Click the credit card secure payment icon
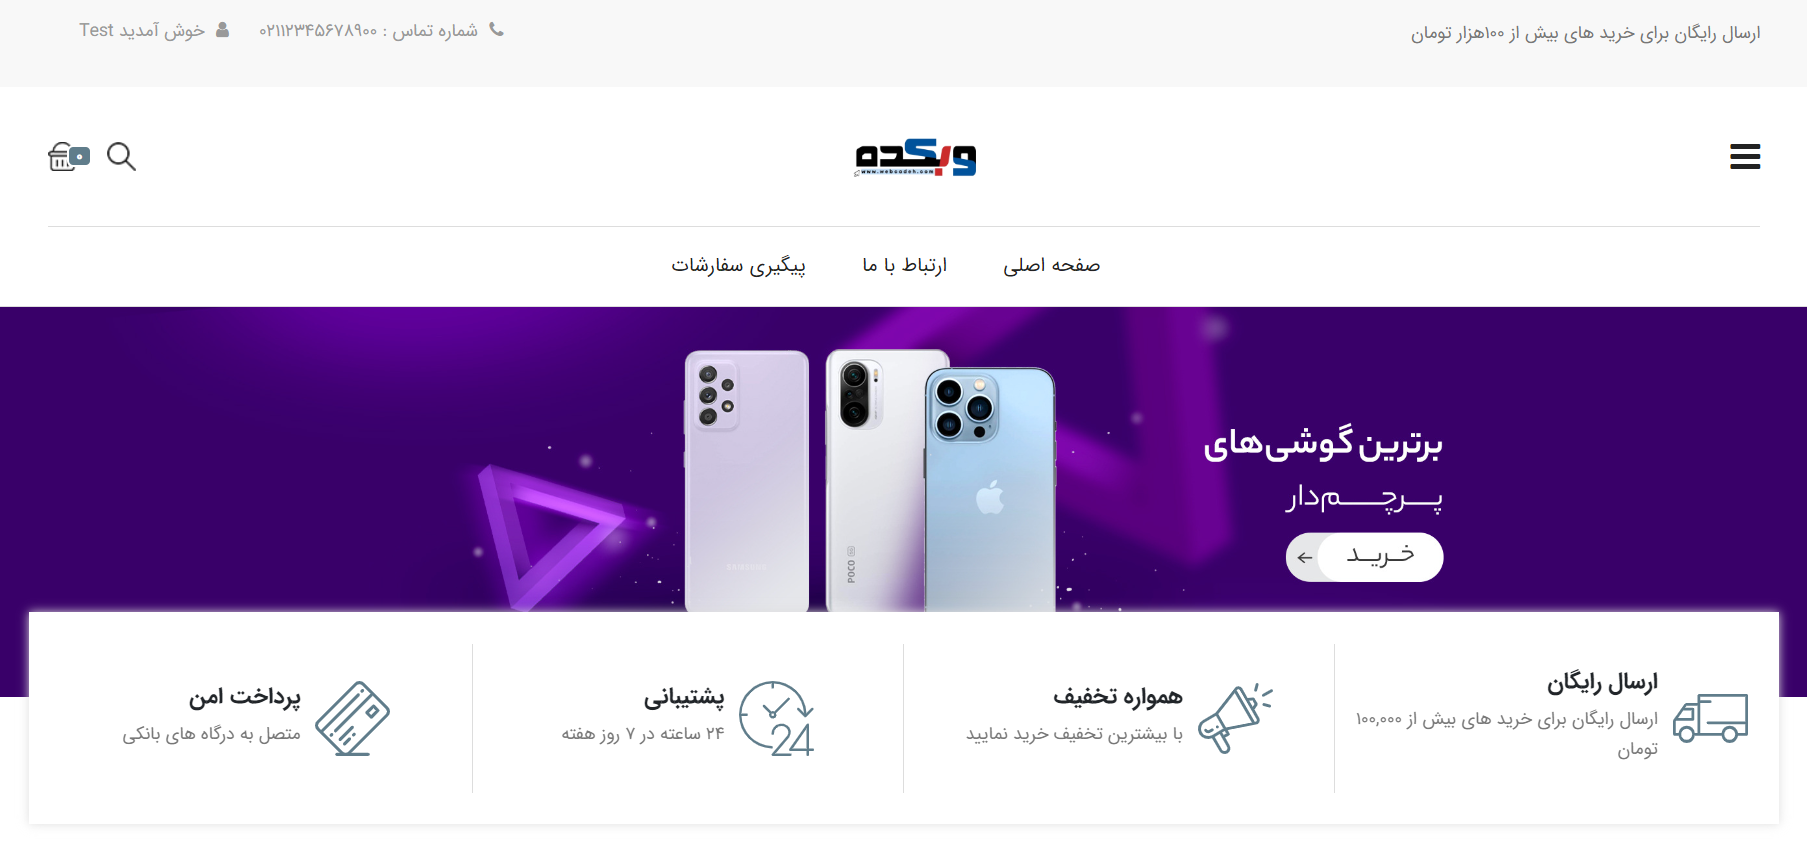This screenshot has height=859, width=1807. coord(353,718)
